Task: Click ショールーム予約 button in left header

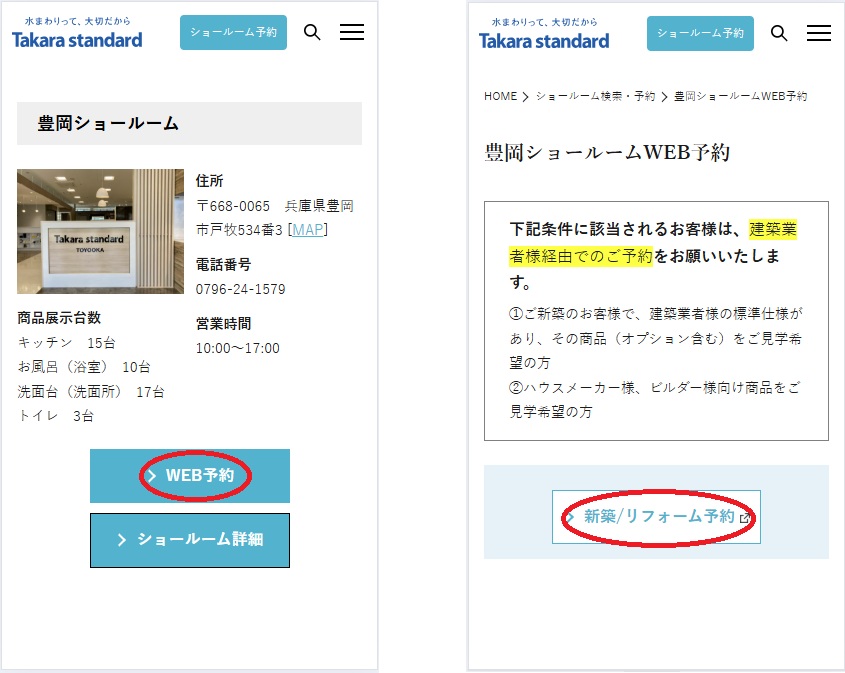Action: pyautogui.click(x=233, y=32)
